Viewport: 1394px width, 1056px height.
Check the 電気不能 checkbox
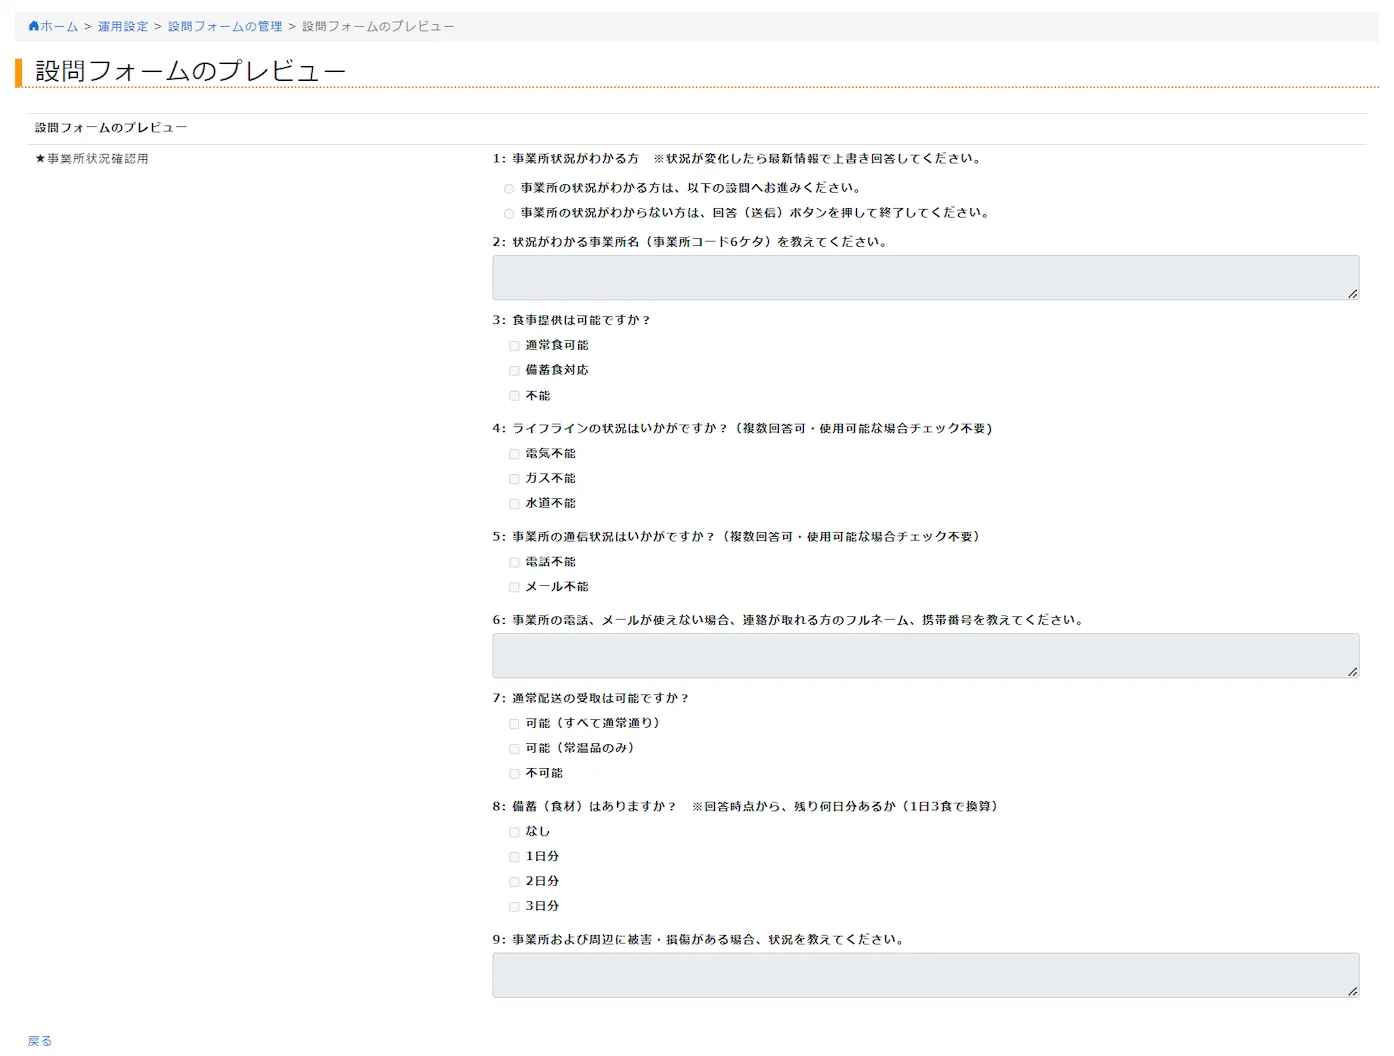[514, 454]
